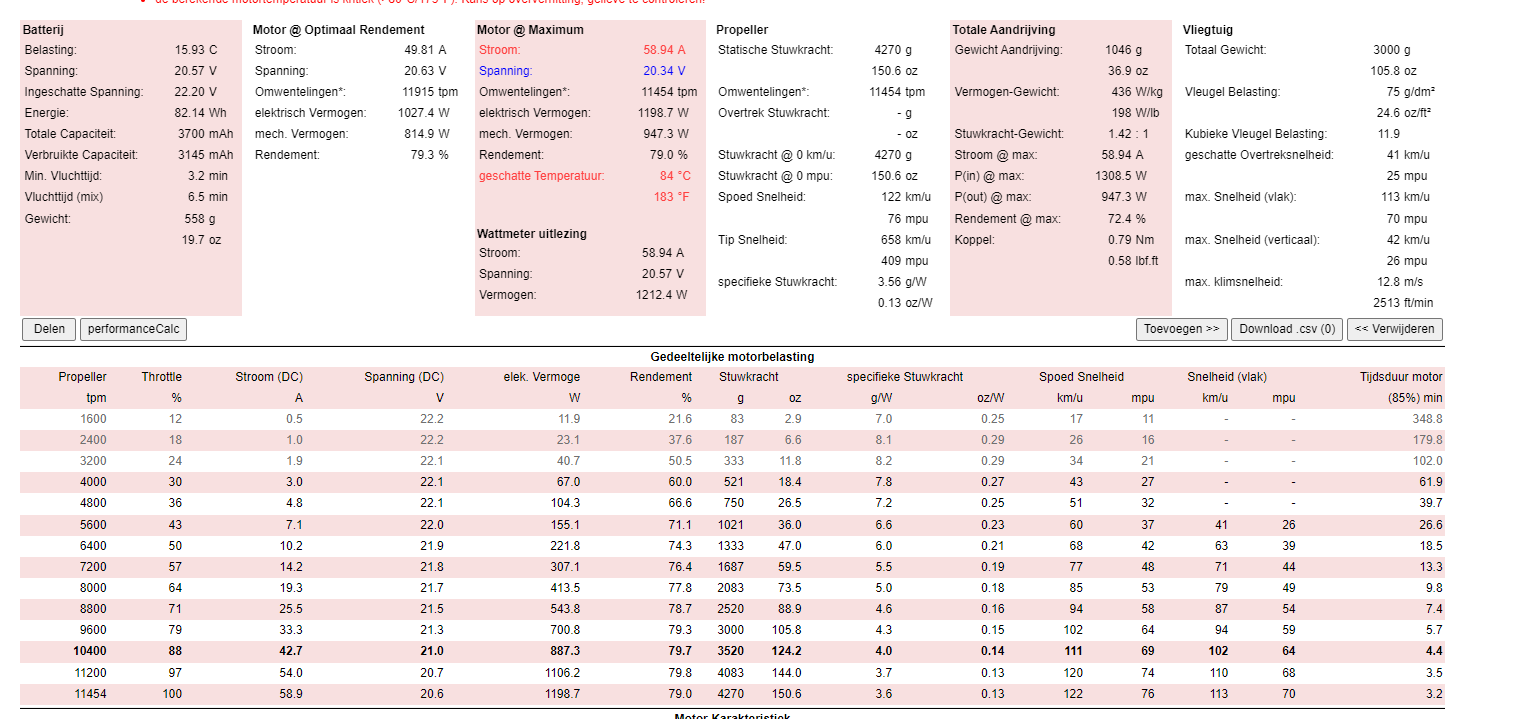
Task: Click the Tijdsduur motor column header
Action: click(x=1401, y=377)
